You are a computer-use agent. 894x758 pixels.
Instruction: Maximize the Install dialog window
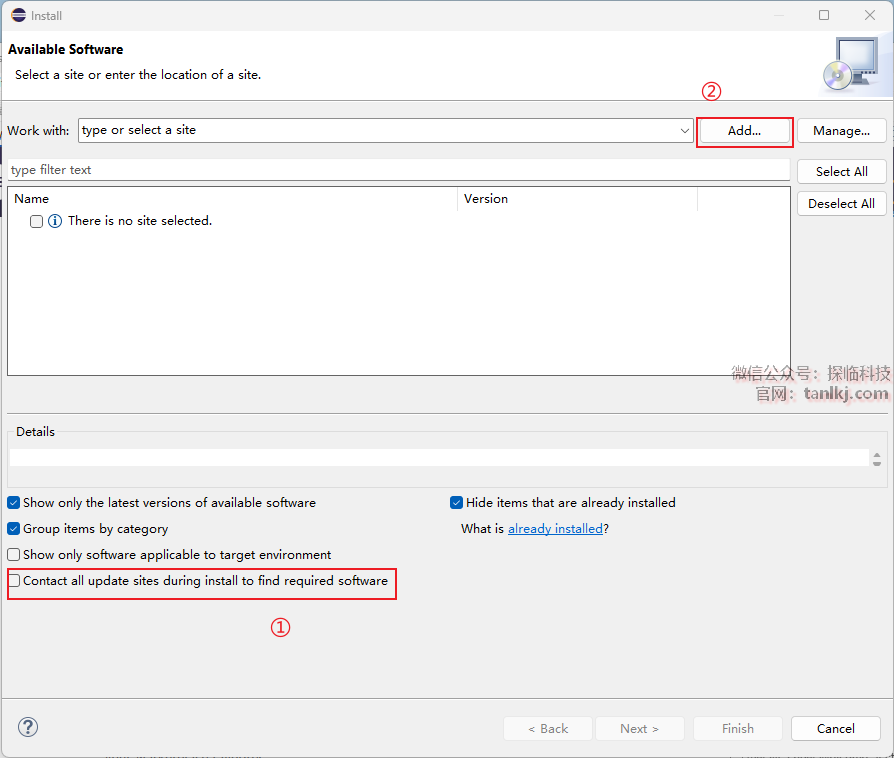[x=824, y=15]
